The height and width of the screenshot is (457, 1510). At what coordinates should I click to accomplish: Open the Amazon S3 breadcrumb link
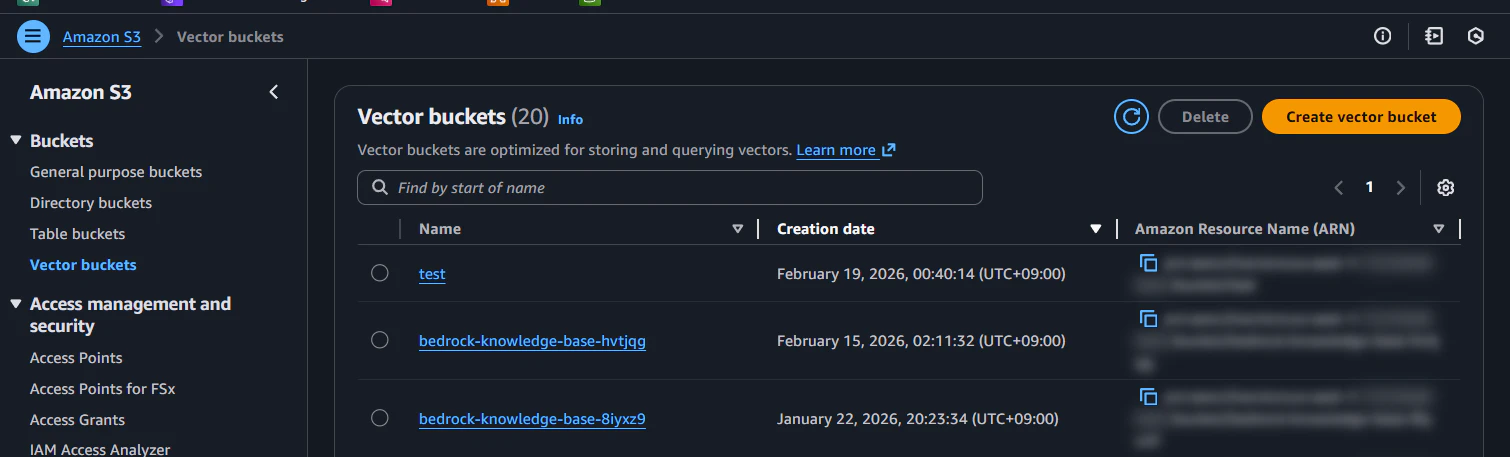click(x=102, y=37)
